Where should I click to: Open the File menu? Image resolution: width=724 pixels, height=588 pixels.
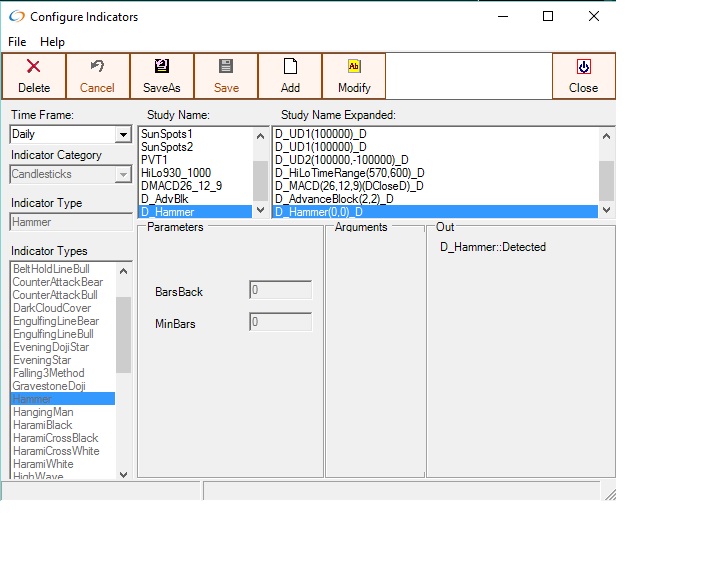click(17, 42)
